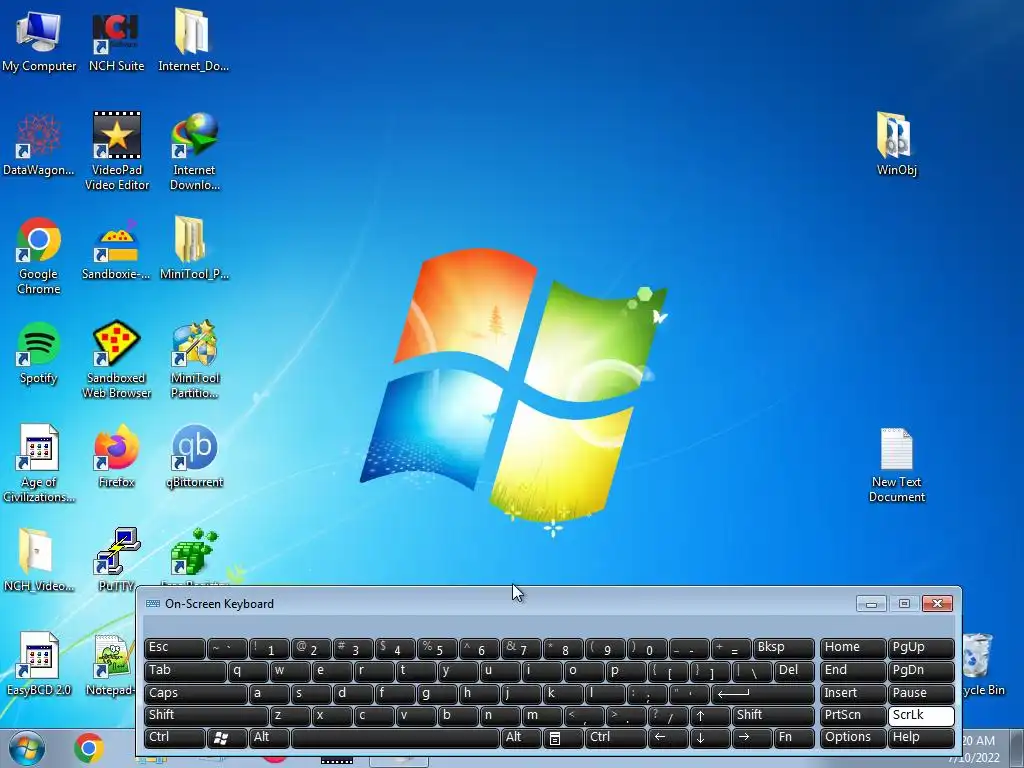Click the q key
This screenshot has height=768, width=1024.
click(248, 671)
